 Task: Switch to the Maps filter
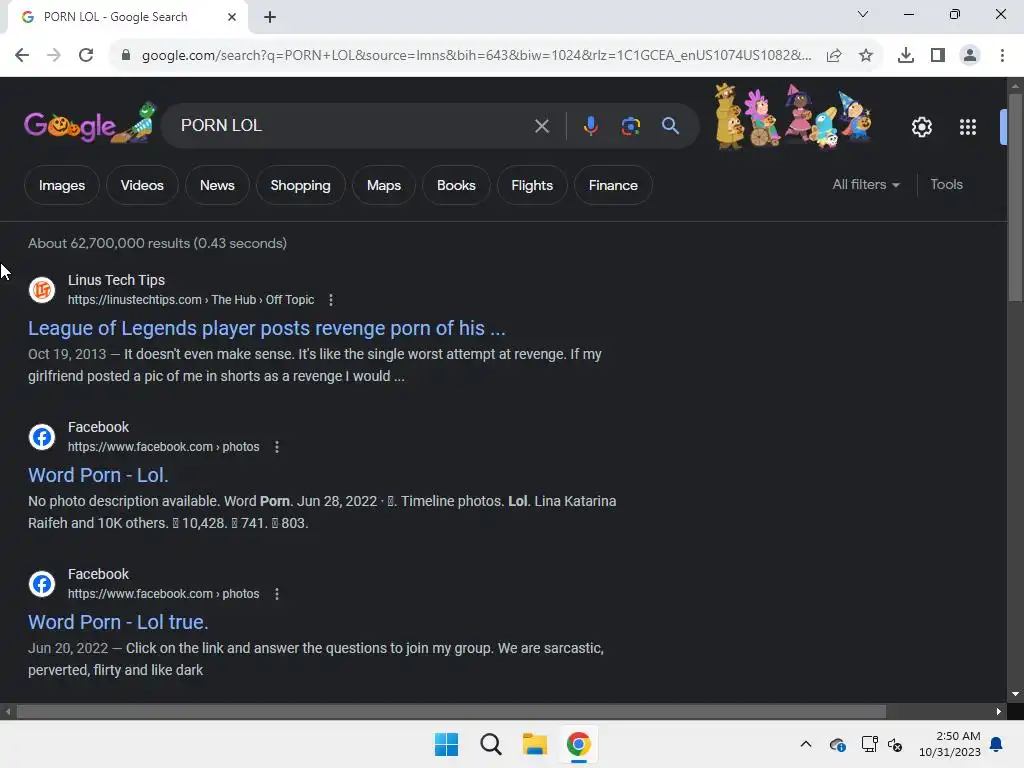coord(383,185)
